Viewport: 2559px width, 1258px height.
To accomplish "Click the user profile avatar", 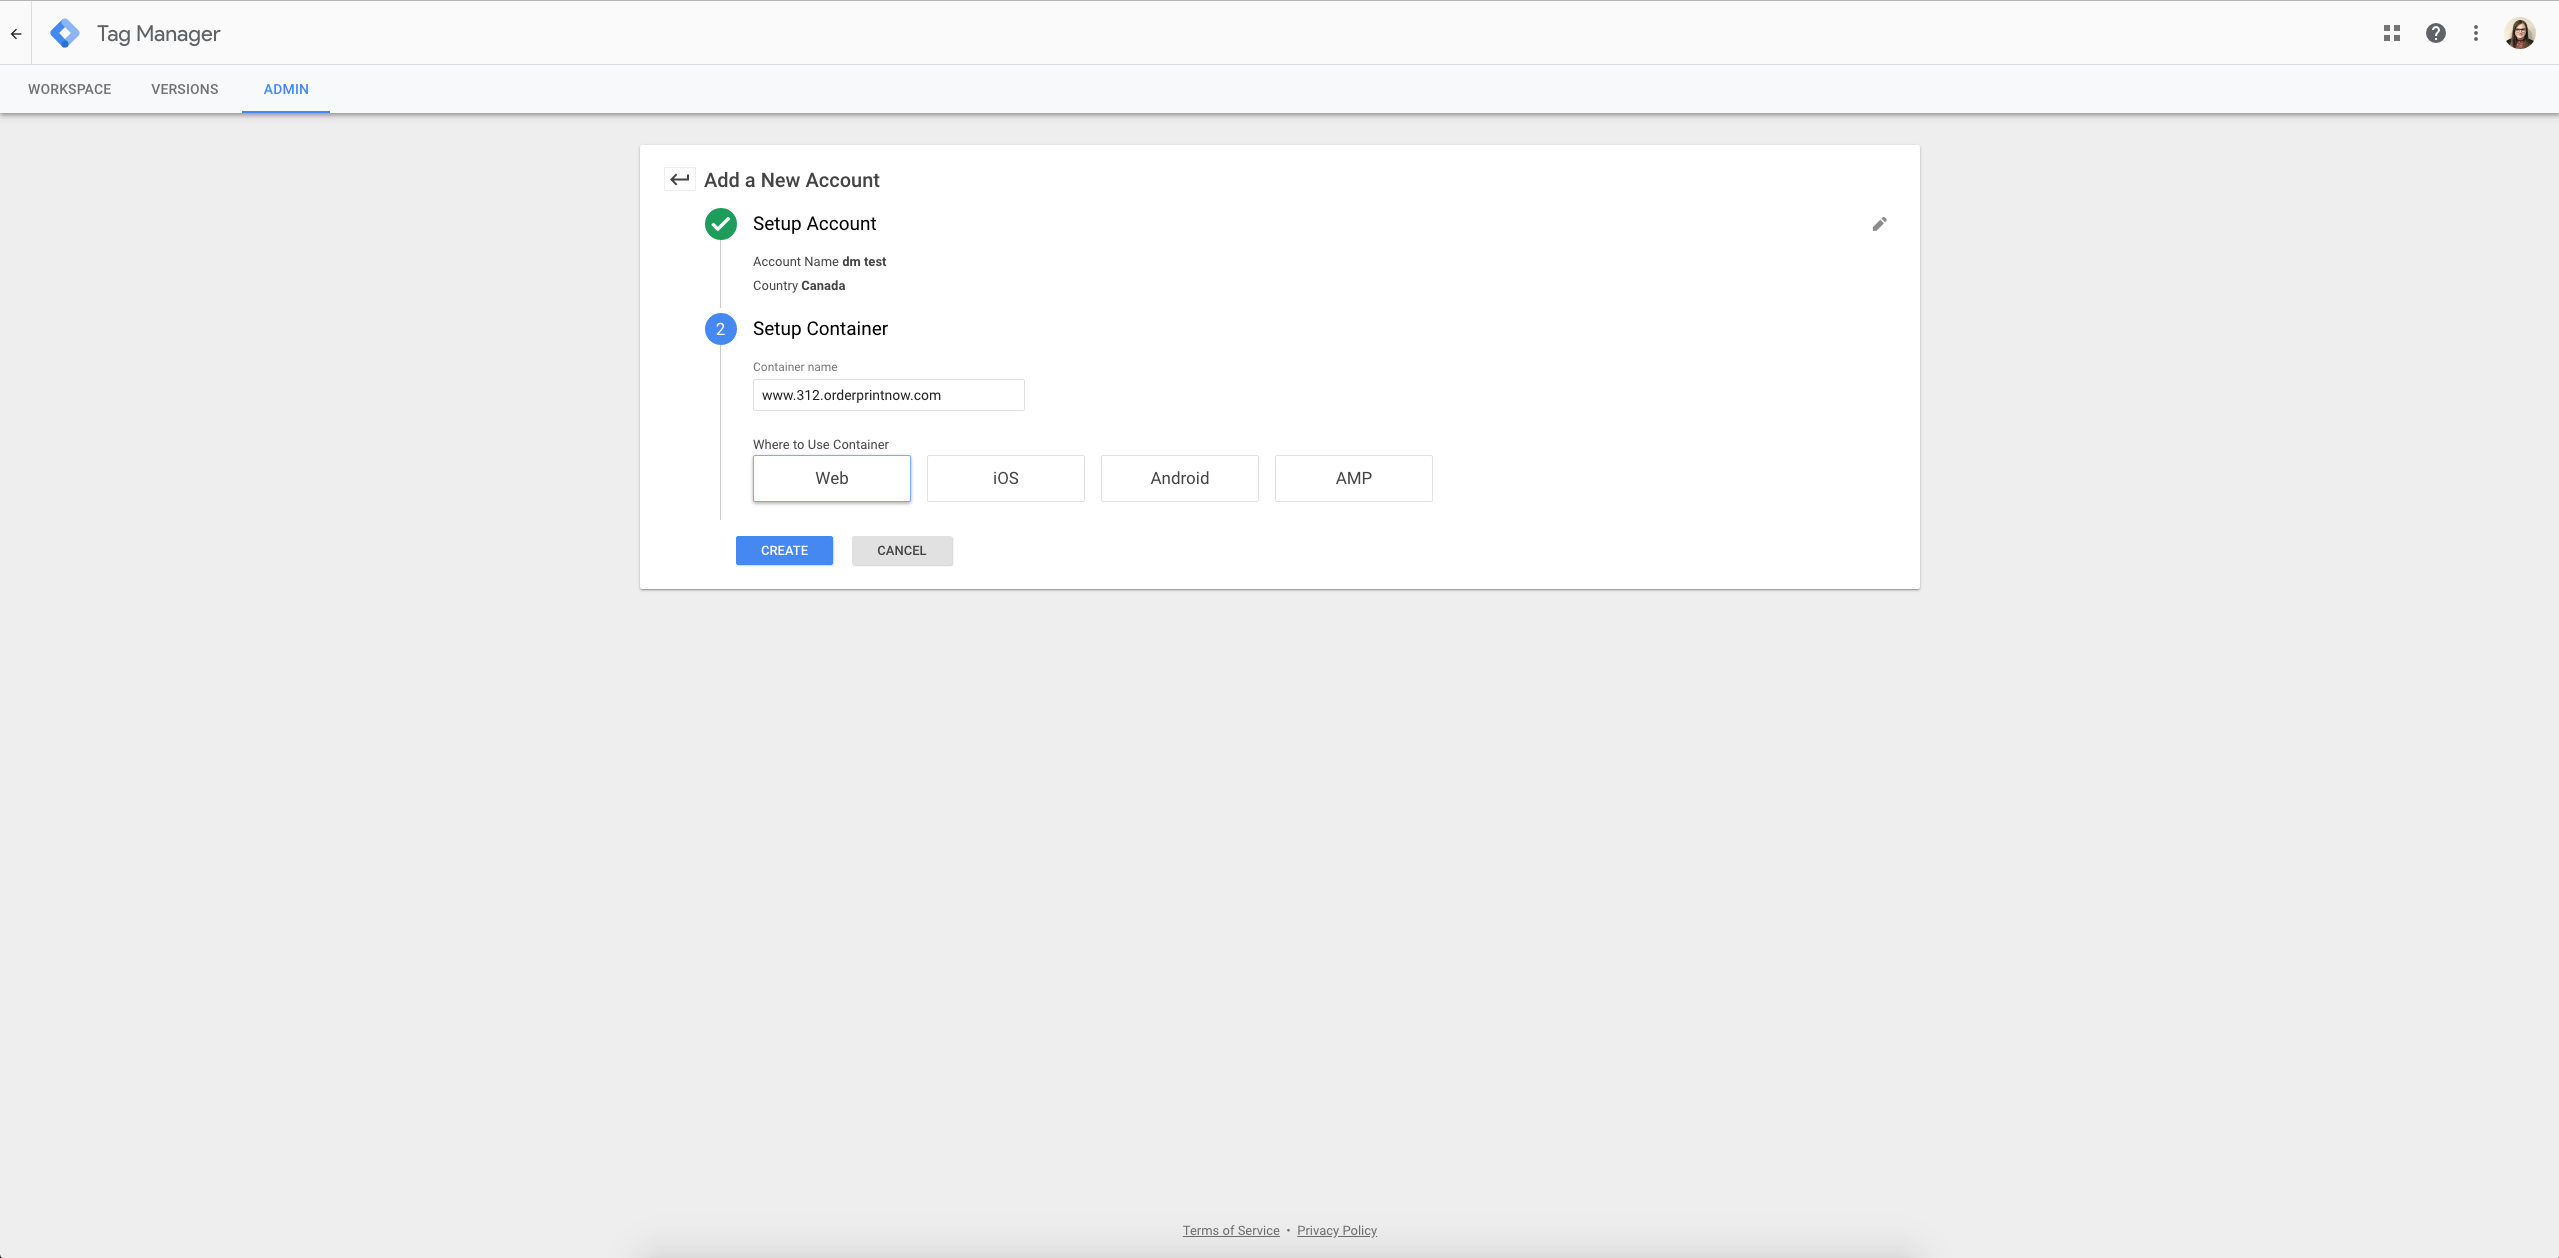I will (2520, 33).
